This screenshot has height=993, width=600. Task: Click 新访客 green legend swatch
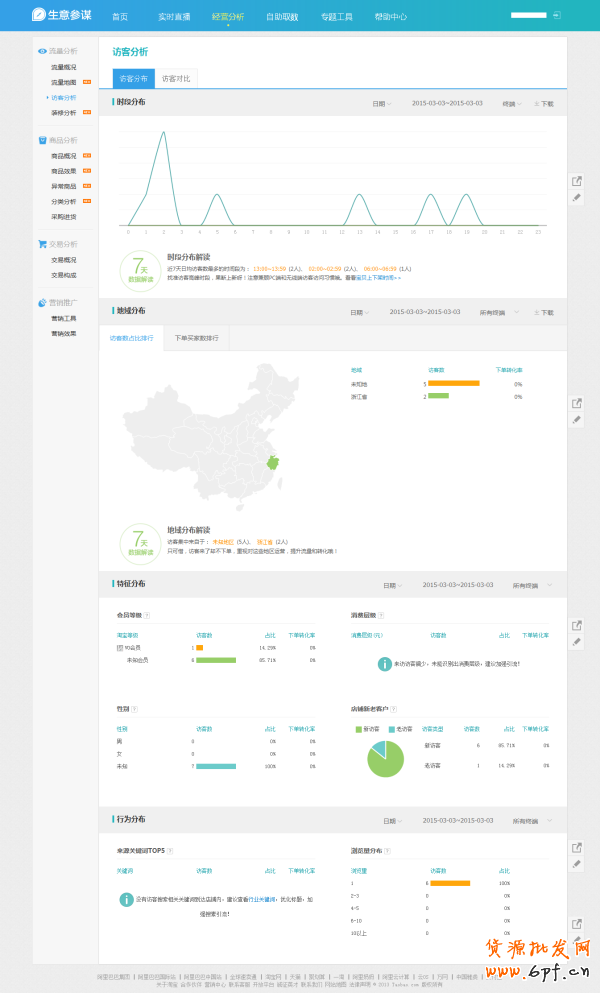point(359,729)
